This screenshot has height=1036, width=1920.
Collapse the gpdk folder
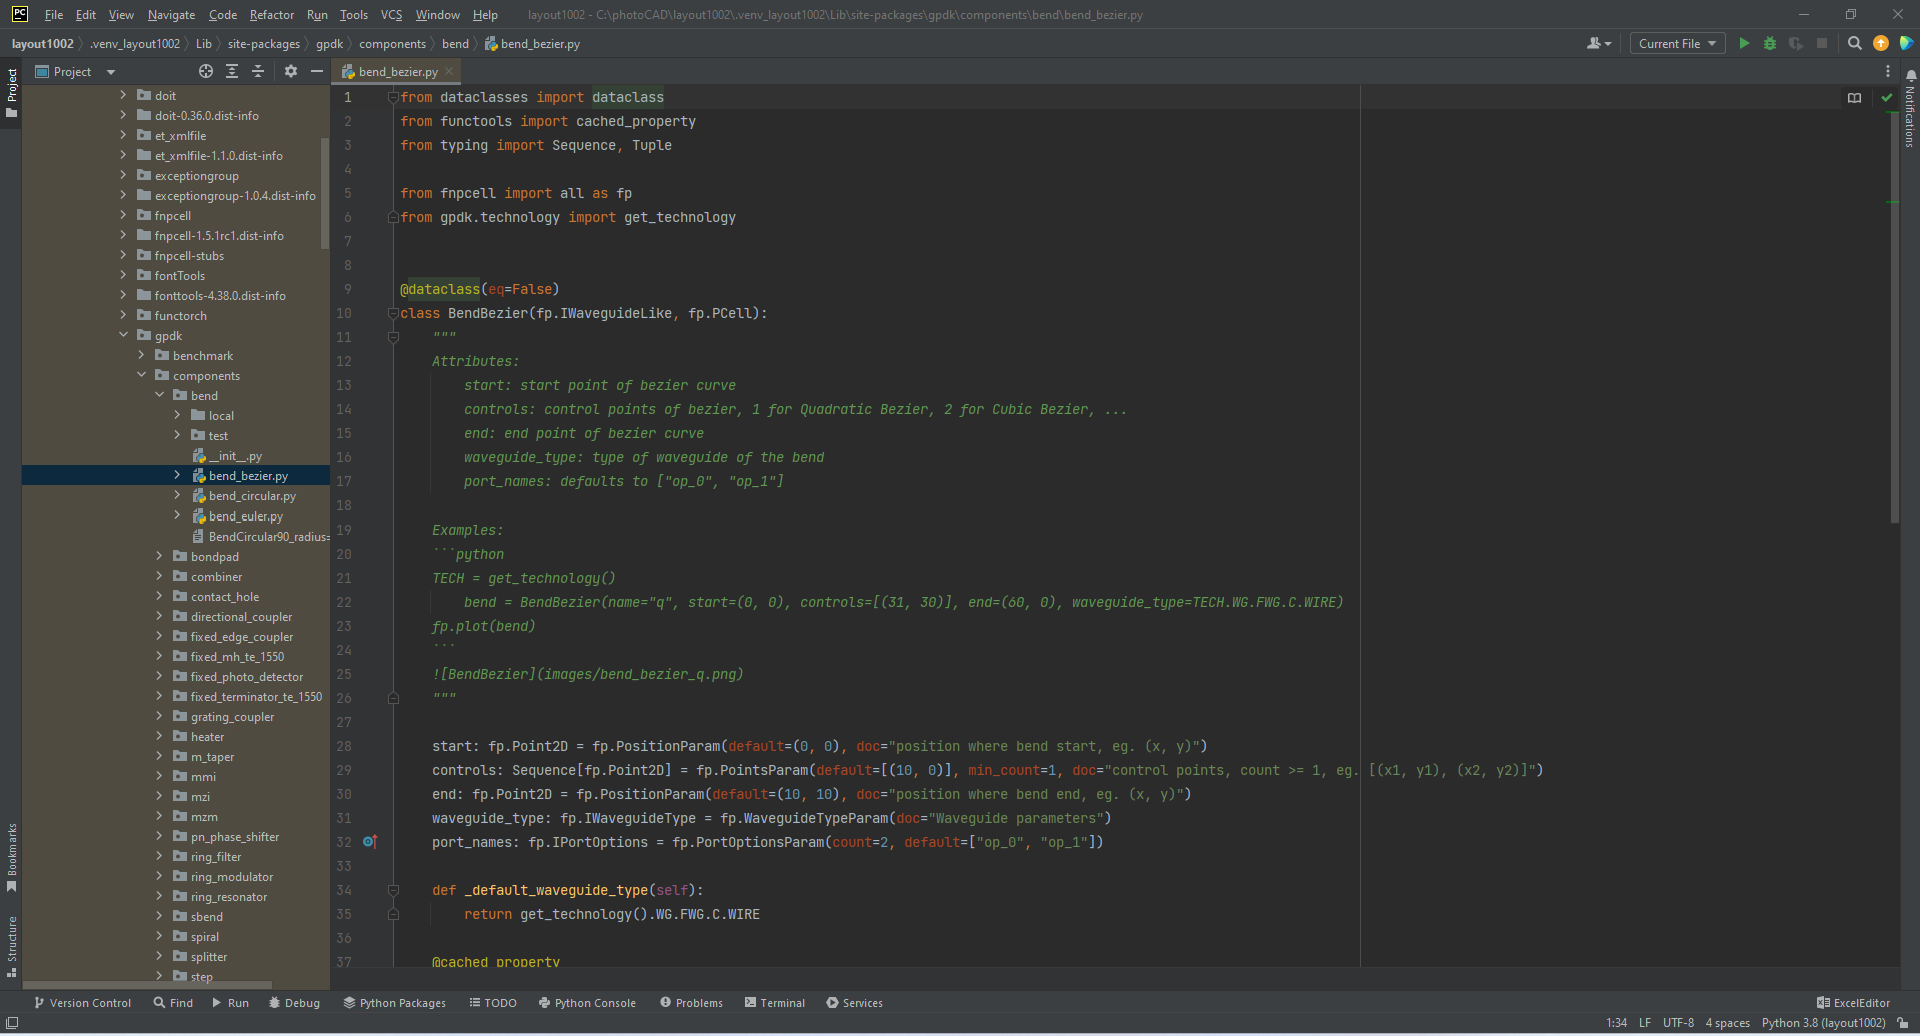124,335
